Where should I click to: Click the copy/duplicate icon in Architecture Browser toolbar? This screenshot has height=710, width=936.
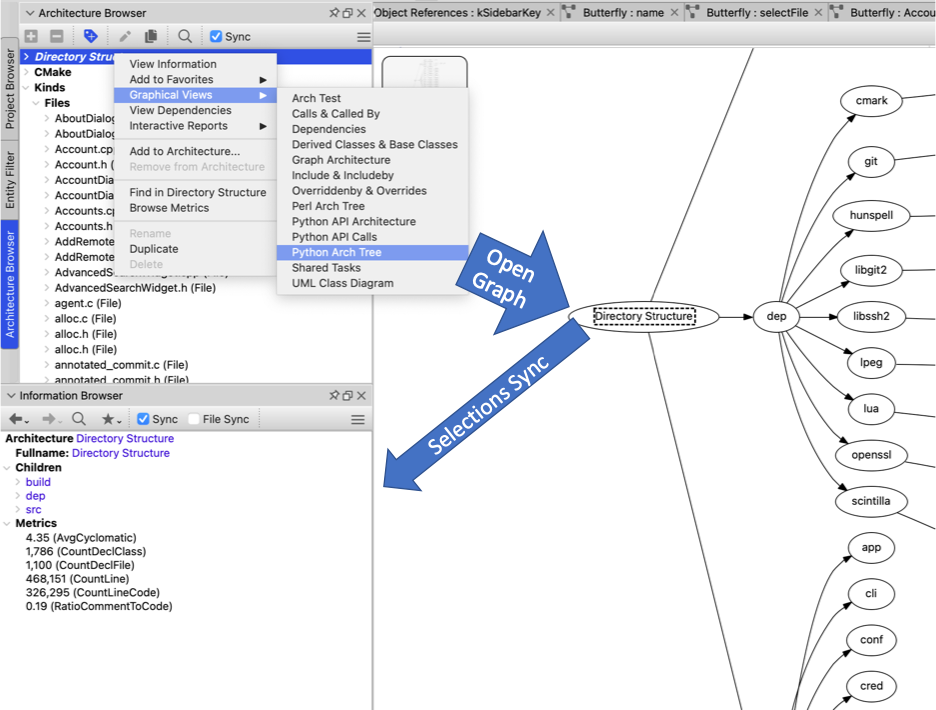pyautogui.click(x=151, y=36)
